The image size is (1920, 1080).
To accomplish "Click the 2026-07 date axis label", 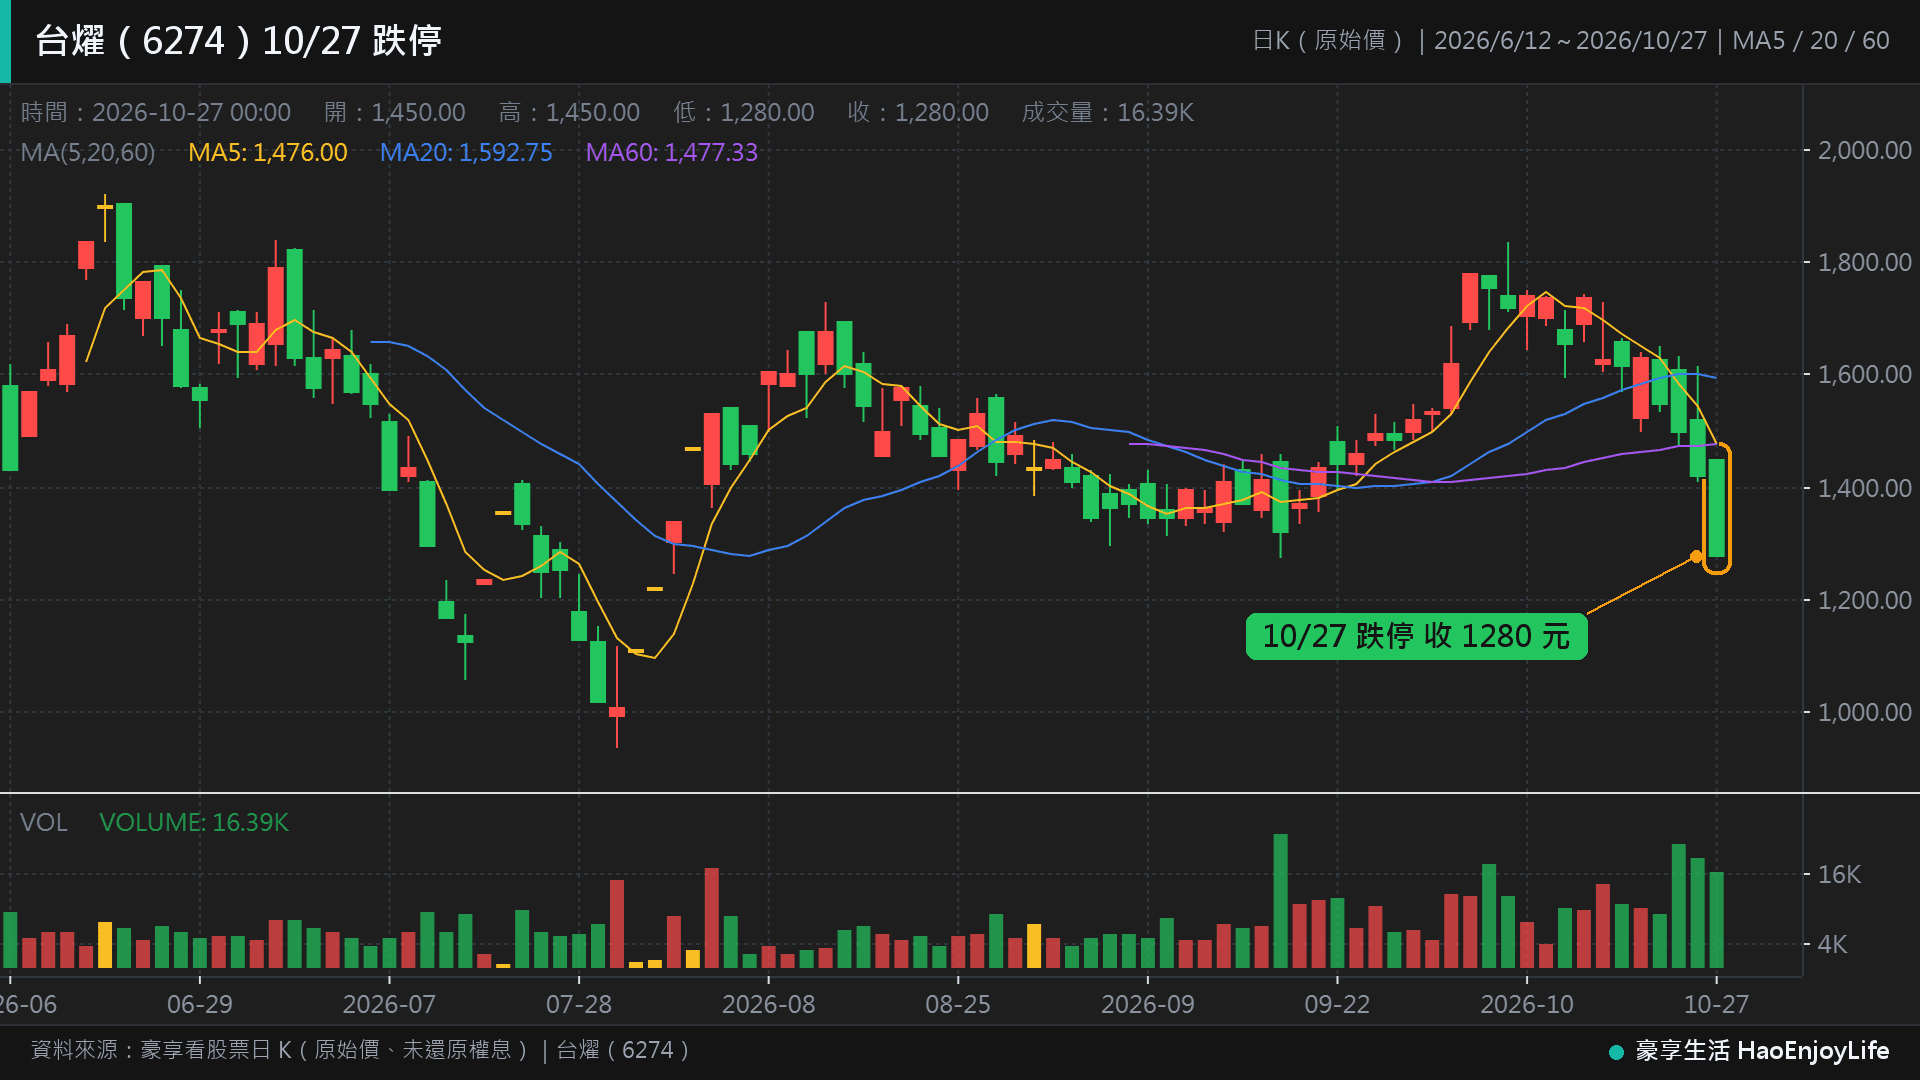I will (389, 1004).
